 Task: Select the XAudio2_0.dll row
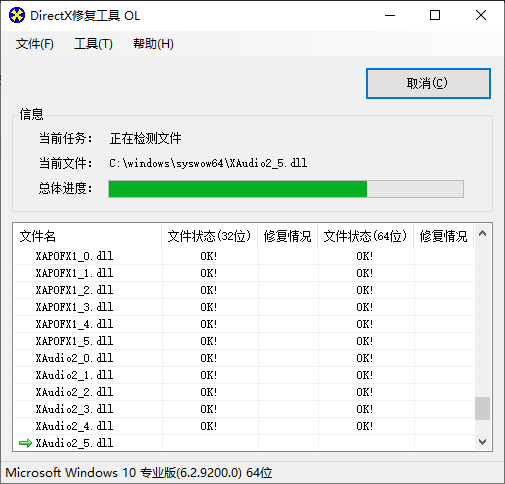pyautogui.click(x=244, y=358)
